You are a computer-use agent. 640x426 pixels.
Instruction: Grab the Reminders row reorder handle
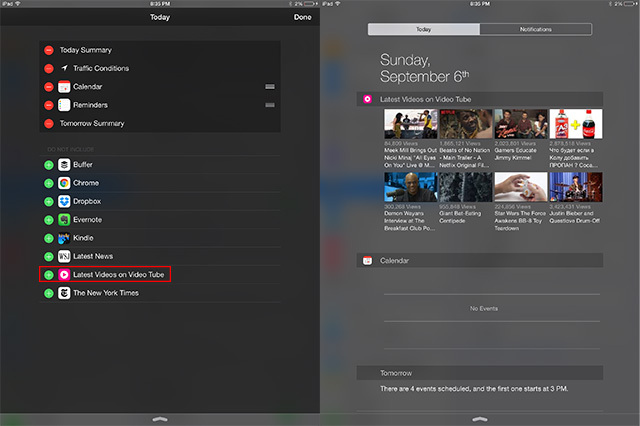(x=270, y=105)
